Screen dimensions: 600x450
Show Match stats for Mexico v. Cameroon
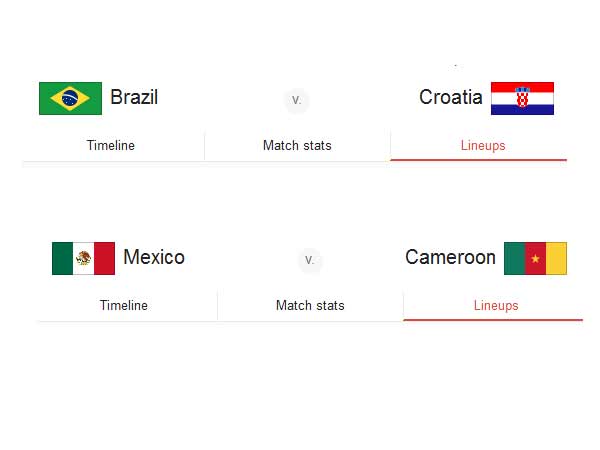click(x=310, y=306)
